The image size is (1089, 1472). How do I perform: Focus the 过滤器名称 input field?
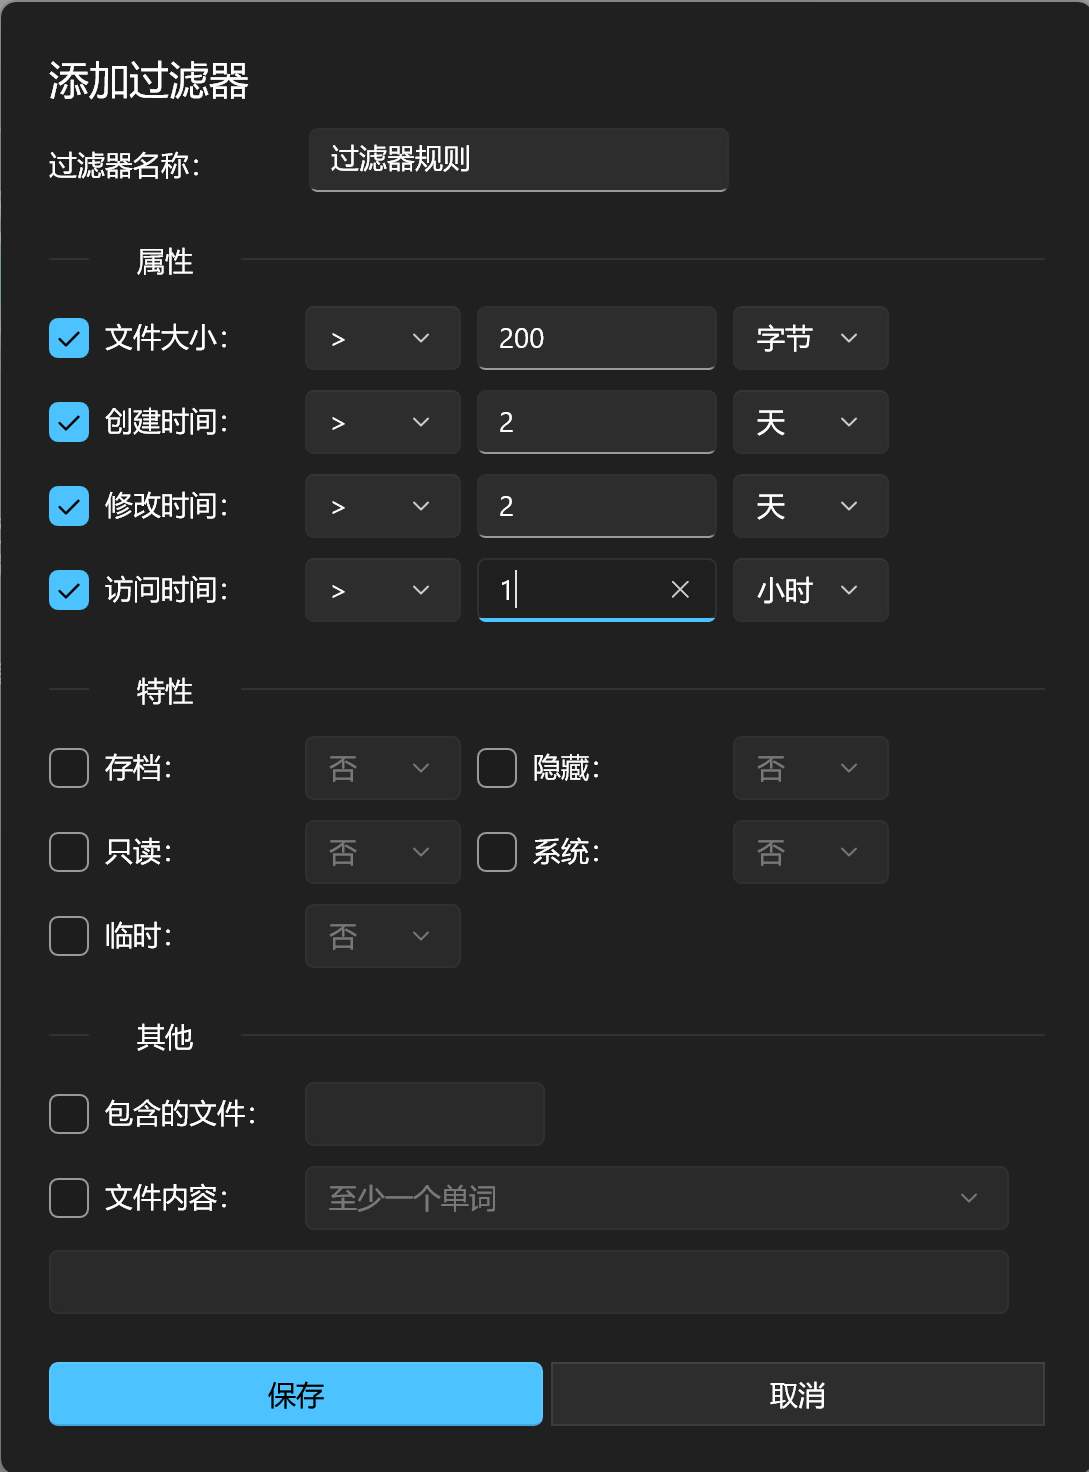pyautogui.click(x=519, y=160)
